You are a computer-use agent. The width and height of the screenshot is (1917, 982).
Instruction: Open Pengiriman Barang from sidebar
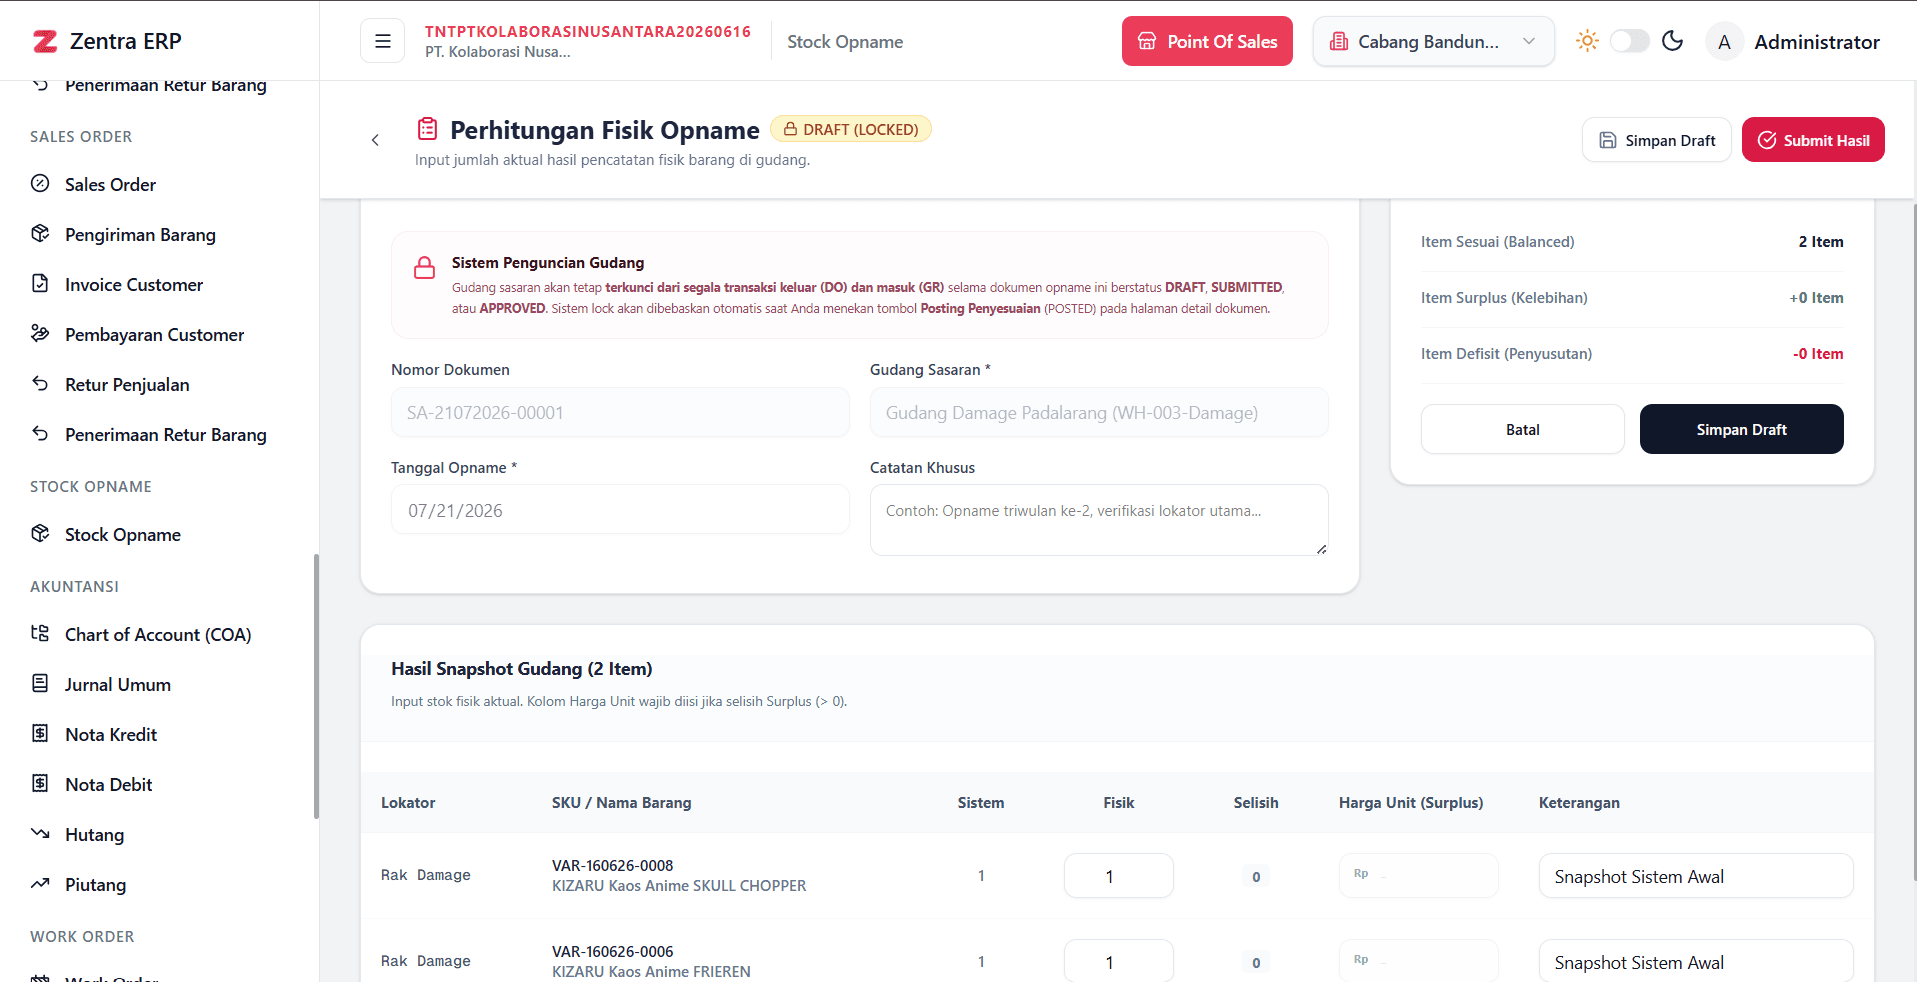[140, 235]
